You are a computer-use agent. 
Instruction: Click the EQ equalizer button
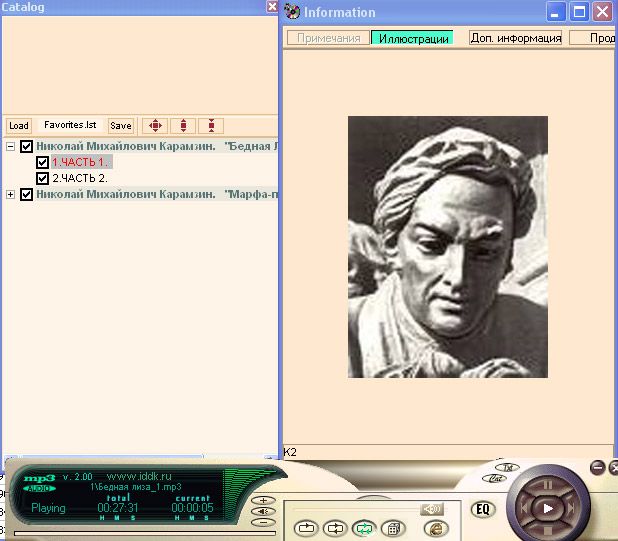[483, 509]
